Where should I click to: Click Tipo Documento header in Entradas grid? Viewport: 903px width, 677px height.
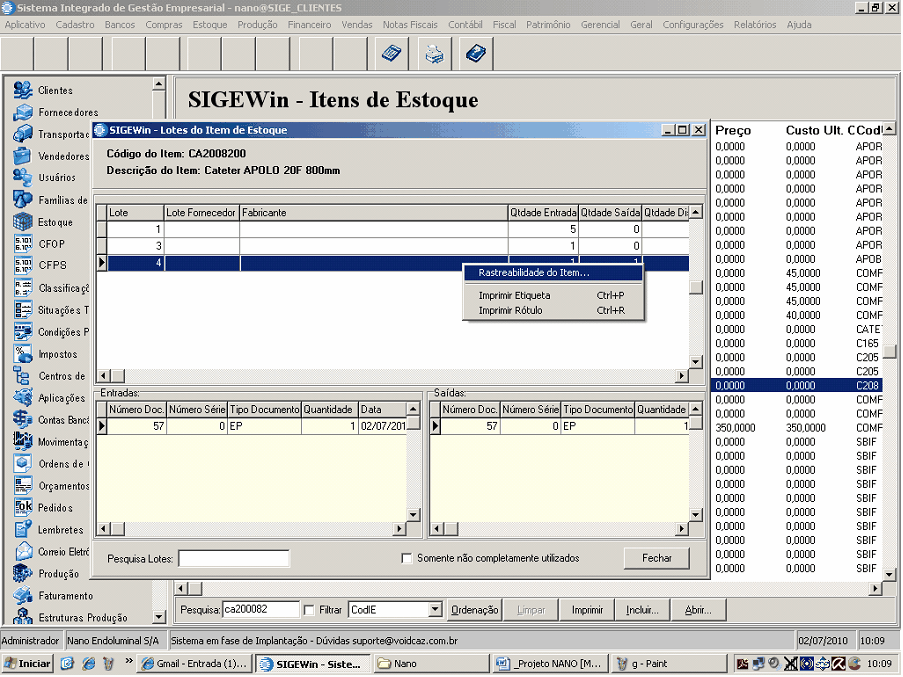pyautogui.click(x=264, y=409)
